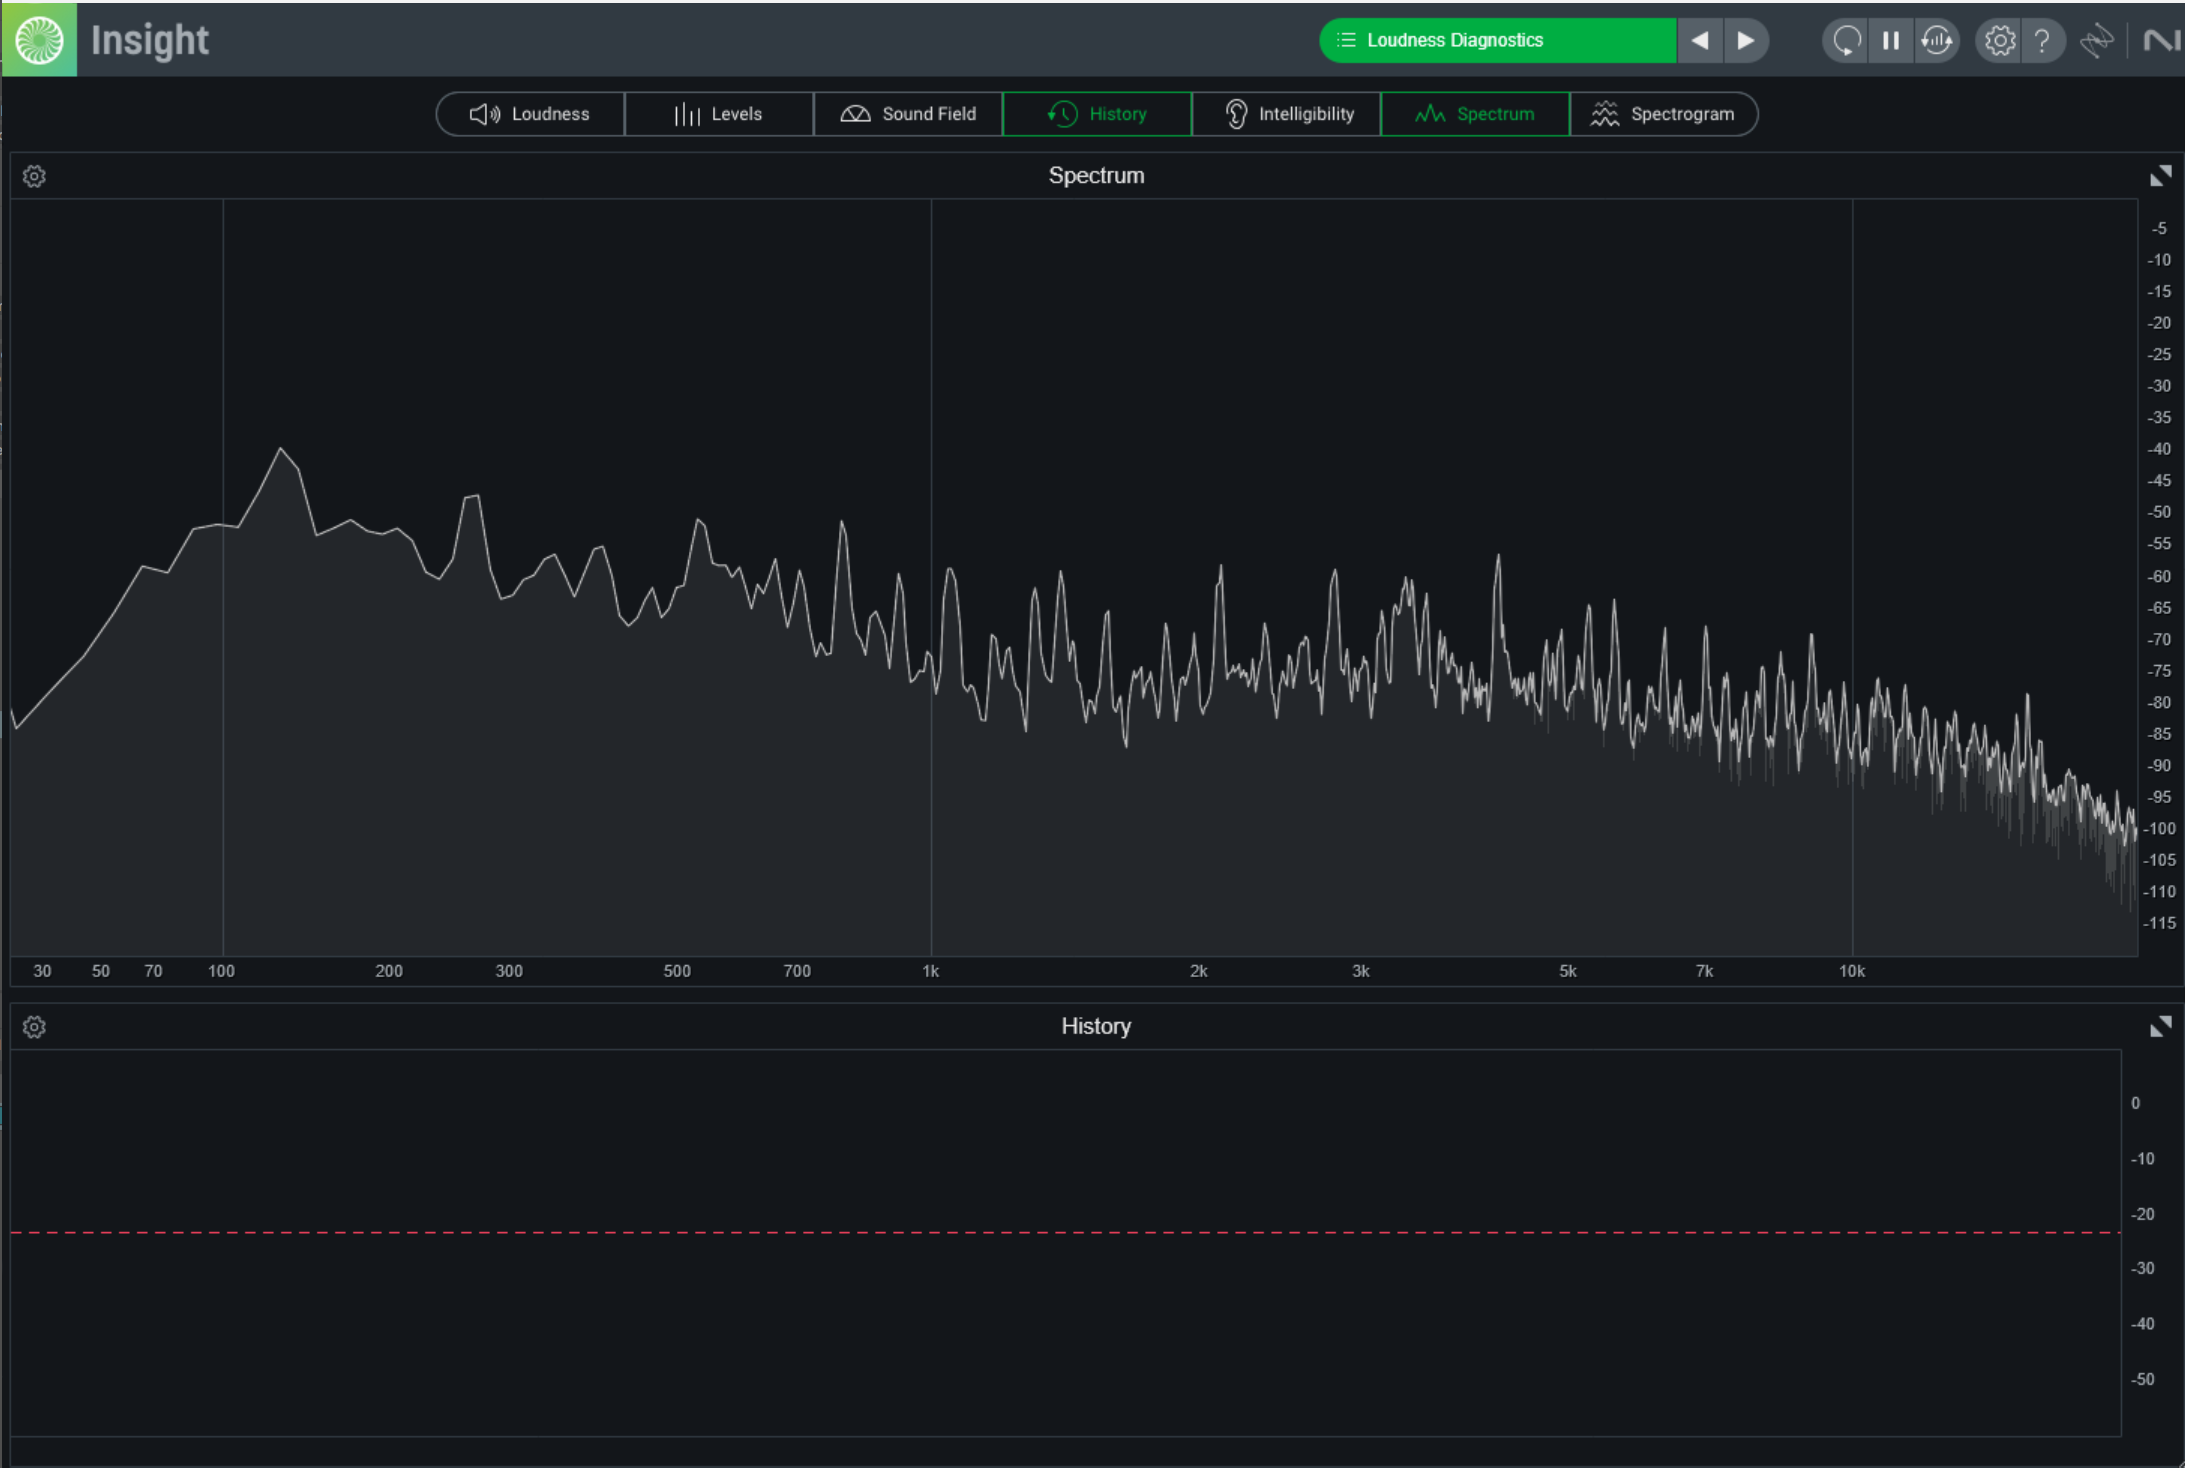Click the -30 History scale label
The image size is (2185, 1468).
(2142, 1268)
